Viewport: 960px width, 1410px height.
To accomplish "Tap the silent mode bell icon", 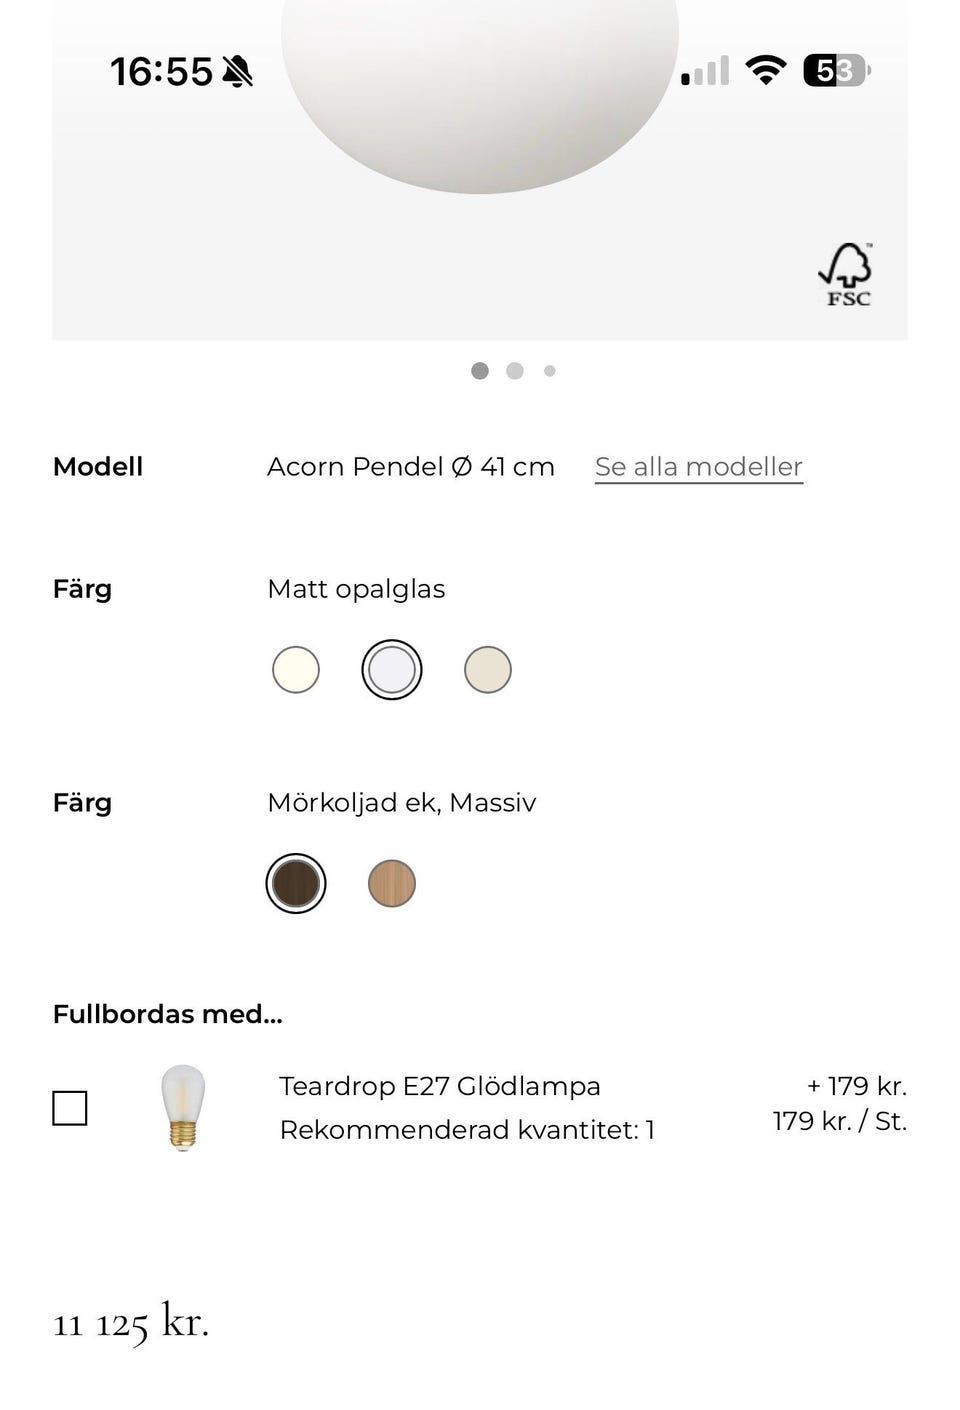I will coord(238,72).
